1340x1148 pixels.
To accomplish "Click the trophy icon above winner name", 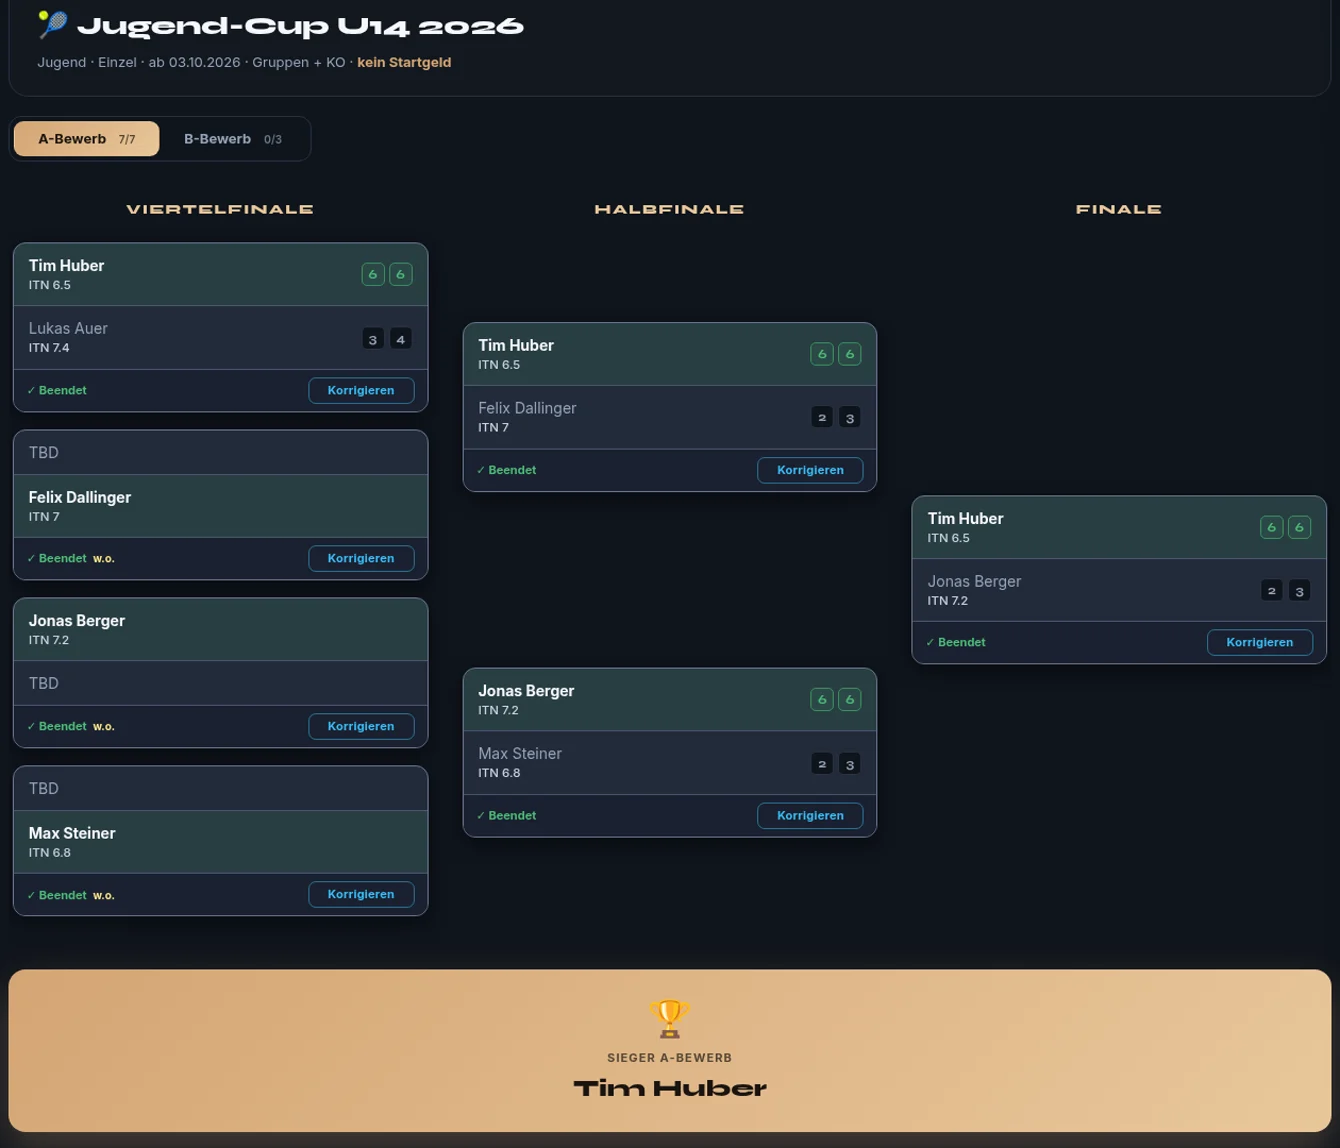I will [x=669, y=1019].
